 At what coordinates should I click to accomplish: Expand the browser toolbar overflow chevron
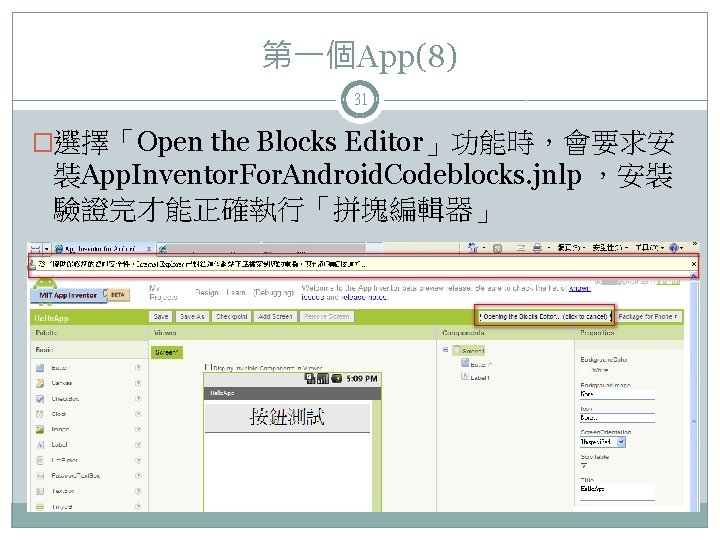695,245
